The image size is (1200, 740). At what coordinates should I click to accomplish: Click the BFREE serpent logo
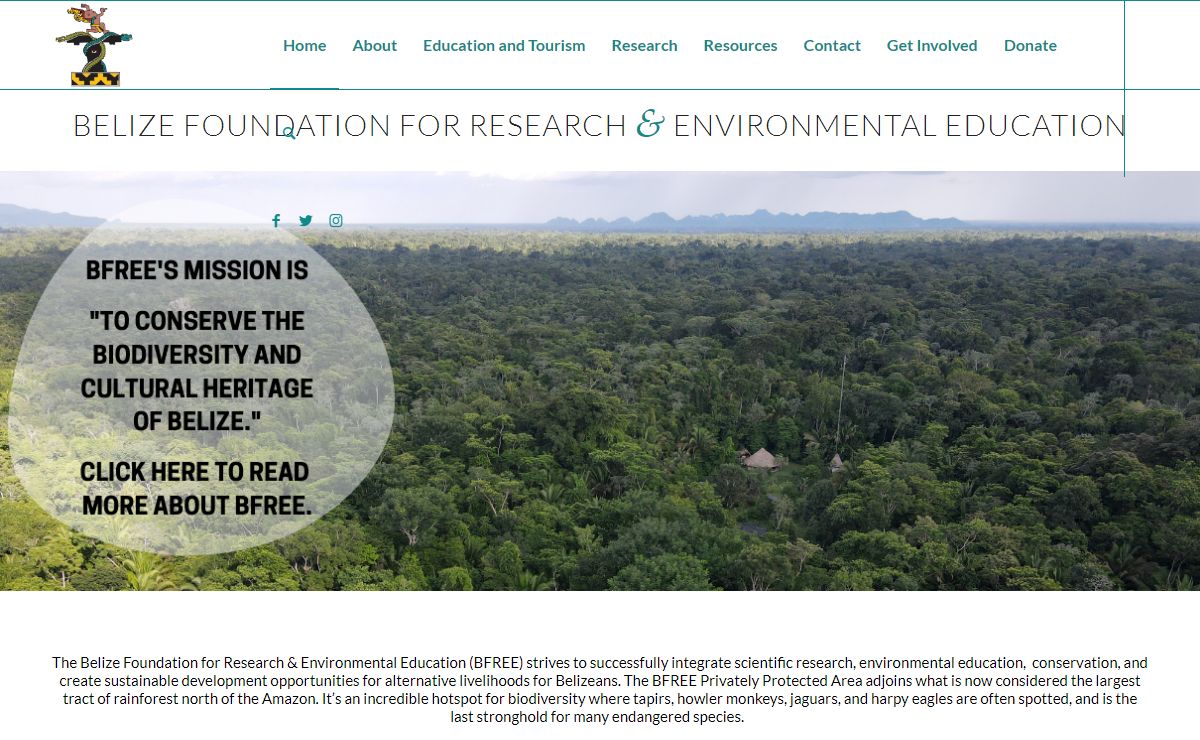click(x=94, y=45)
